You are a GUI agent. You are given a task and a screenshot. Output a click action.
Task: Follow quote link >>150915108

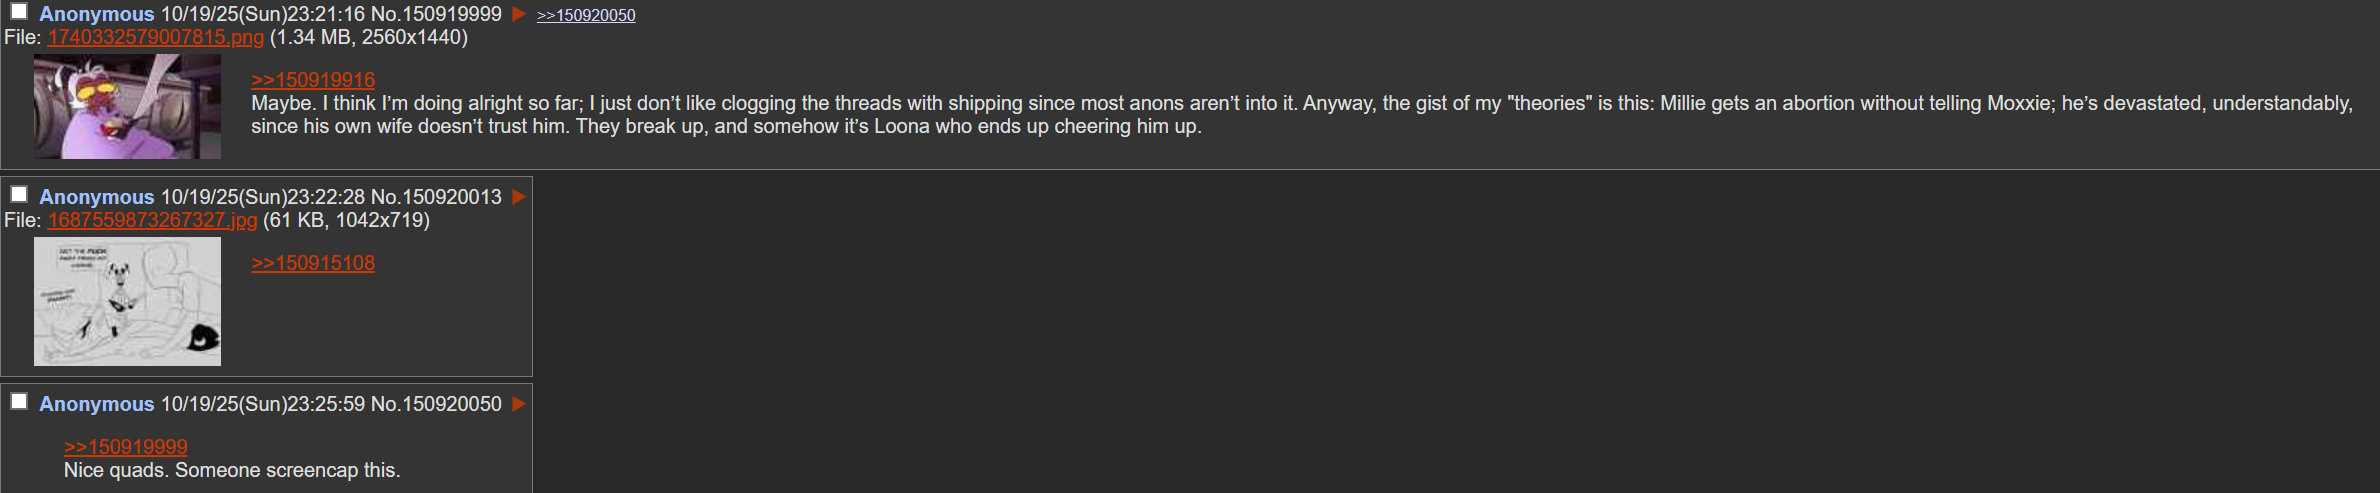point(313,263)
